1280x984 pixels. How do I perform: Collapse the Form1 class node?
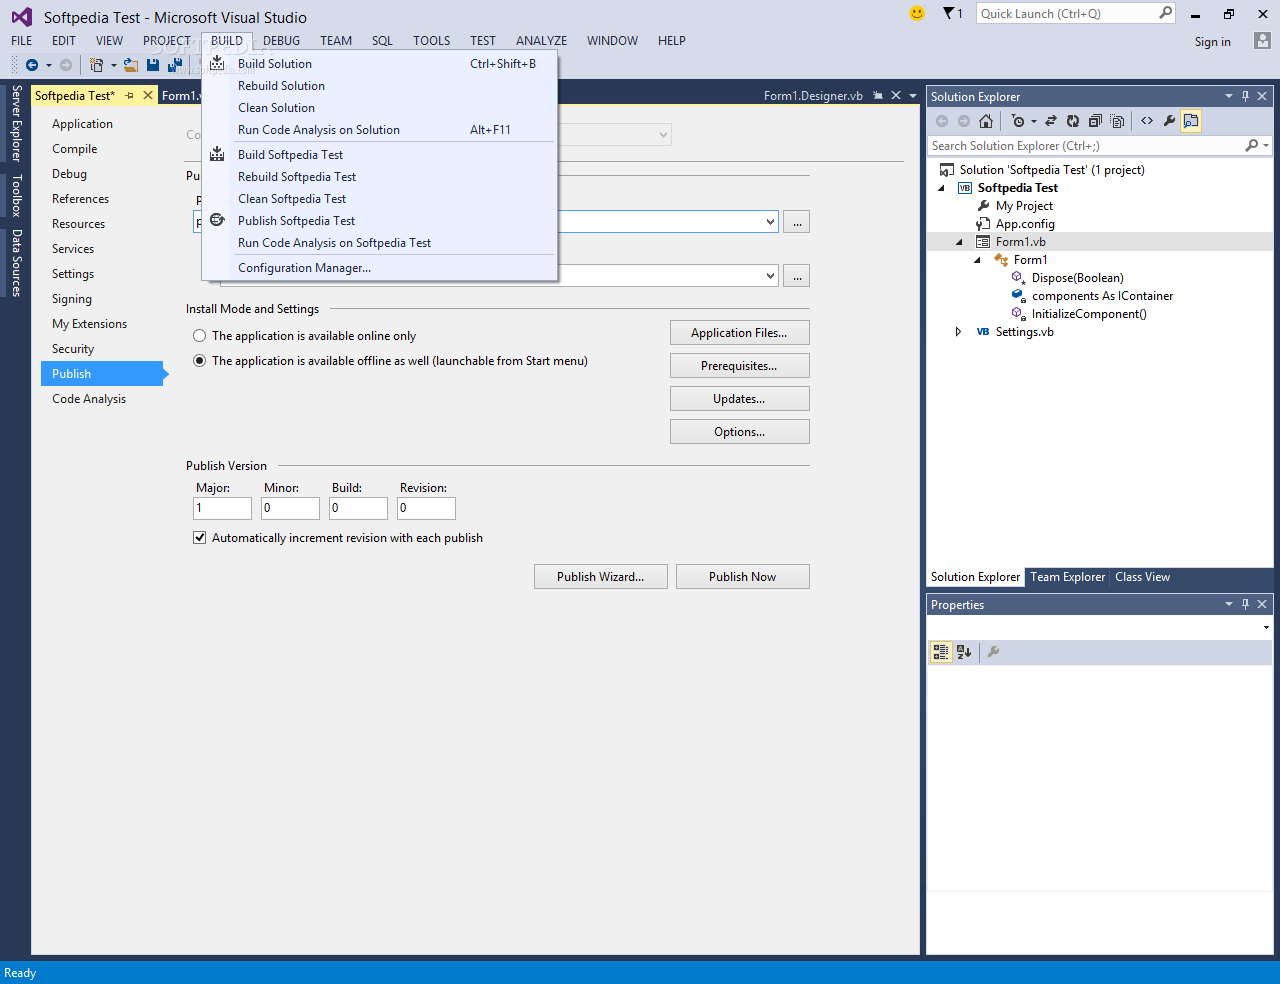977,260
